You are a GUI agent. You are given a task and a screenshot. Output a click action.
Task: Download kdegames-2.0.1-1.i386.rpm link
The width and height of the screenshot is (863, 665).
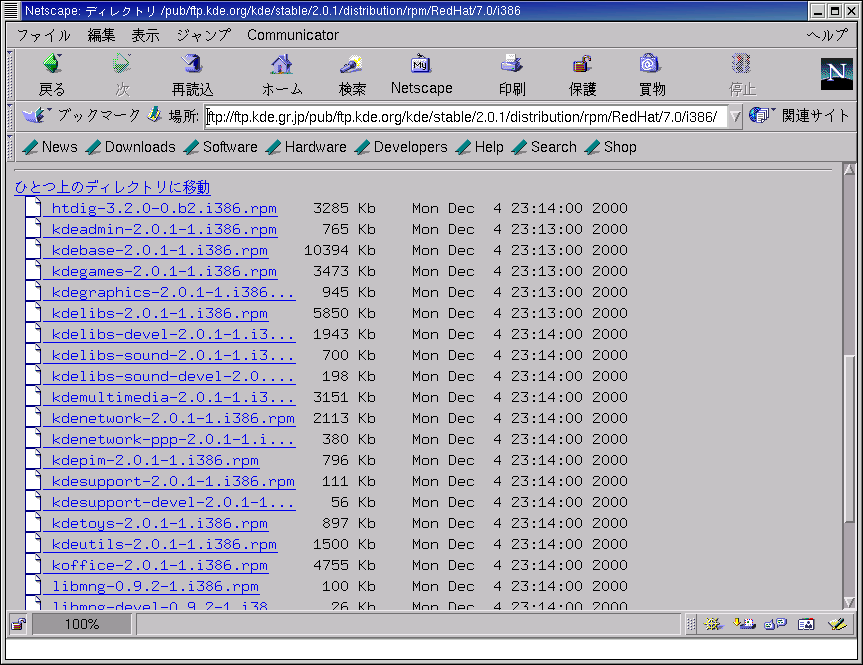tap(164, 271)
